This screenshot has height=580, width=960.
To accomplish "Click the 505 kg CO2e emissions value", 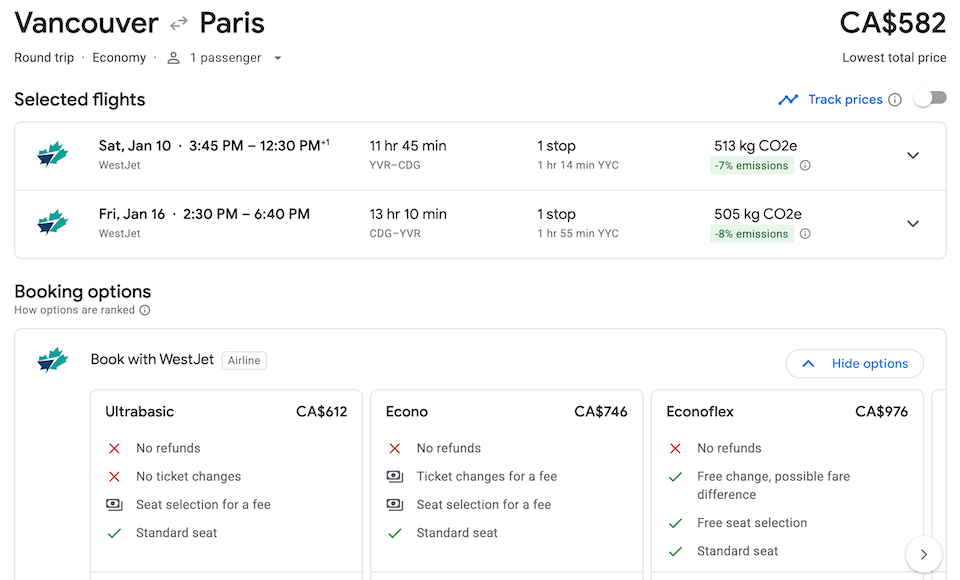I will coord(757,214).
